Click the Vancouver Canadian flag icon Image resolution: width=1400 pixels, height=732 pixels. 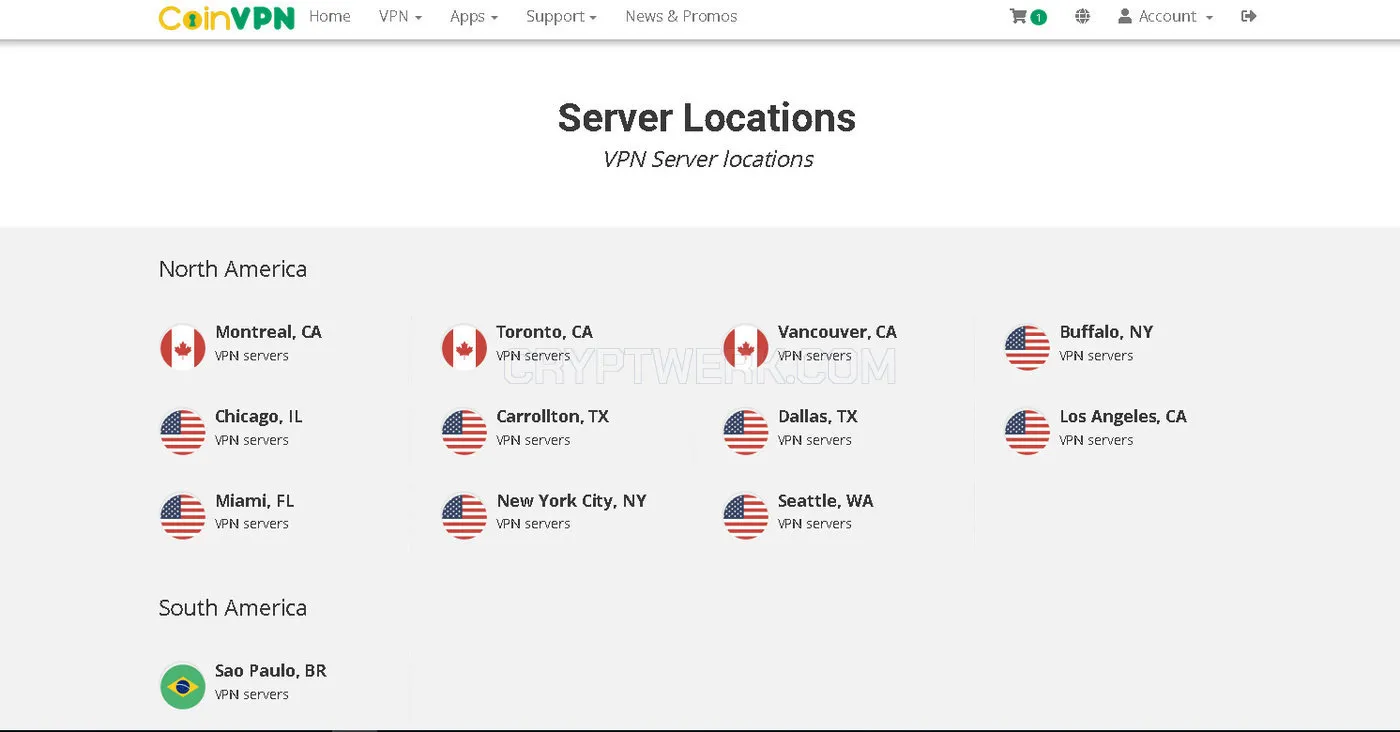(746, 347)
